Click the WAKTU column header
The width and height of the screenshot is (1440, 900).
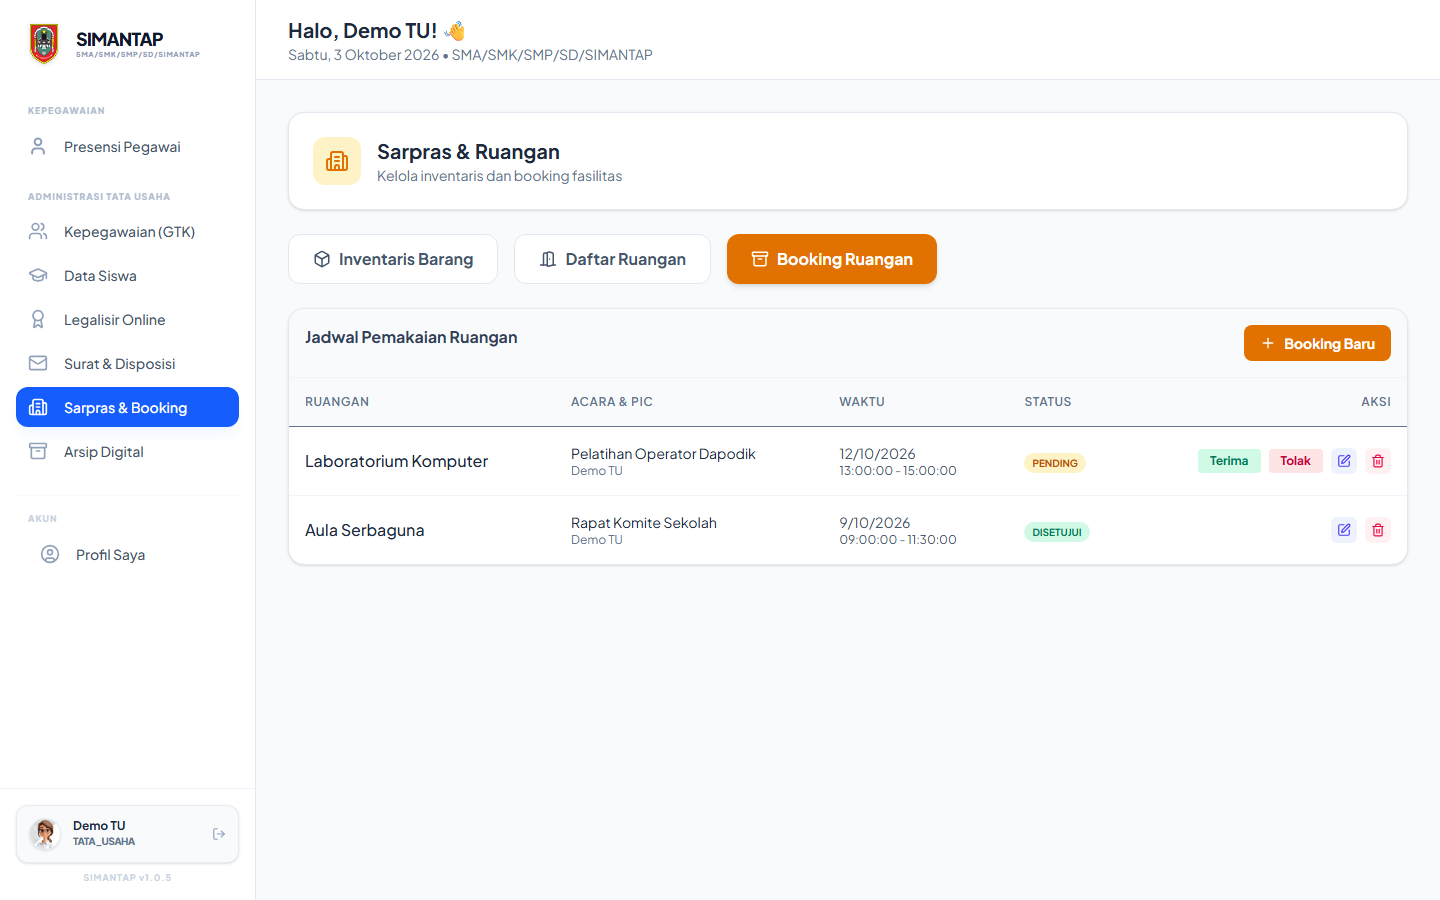[862, 402]
